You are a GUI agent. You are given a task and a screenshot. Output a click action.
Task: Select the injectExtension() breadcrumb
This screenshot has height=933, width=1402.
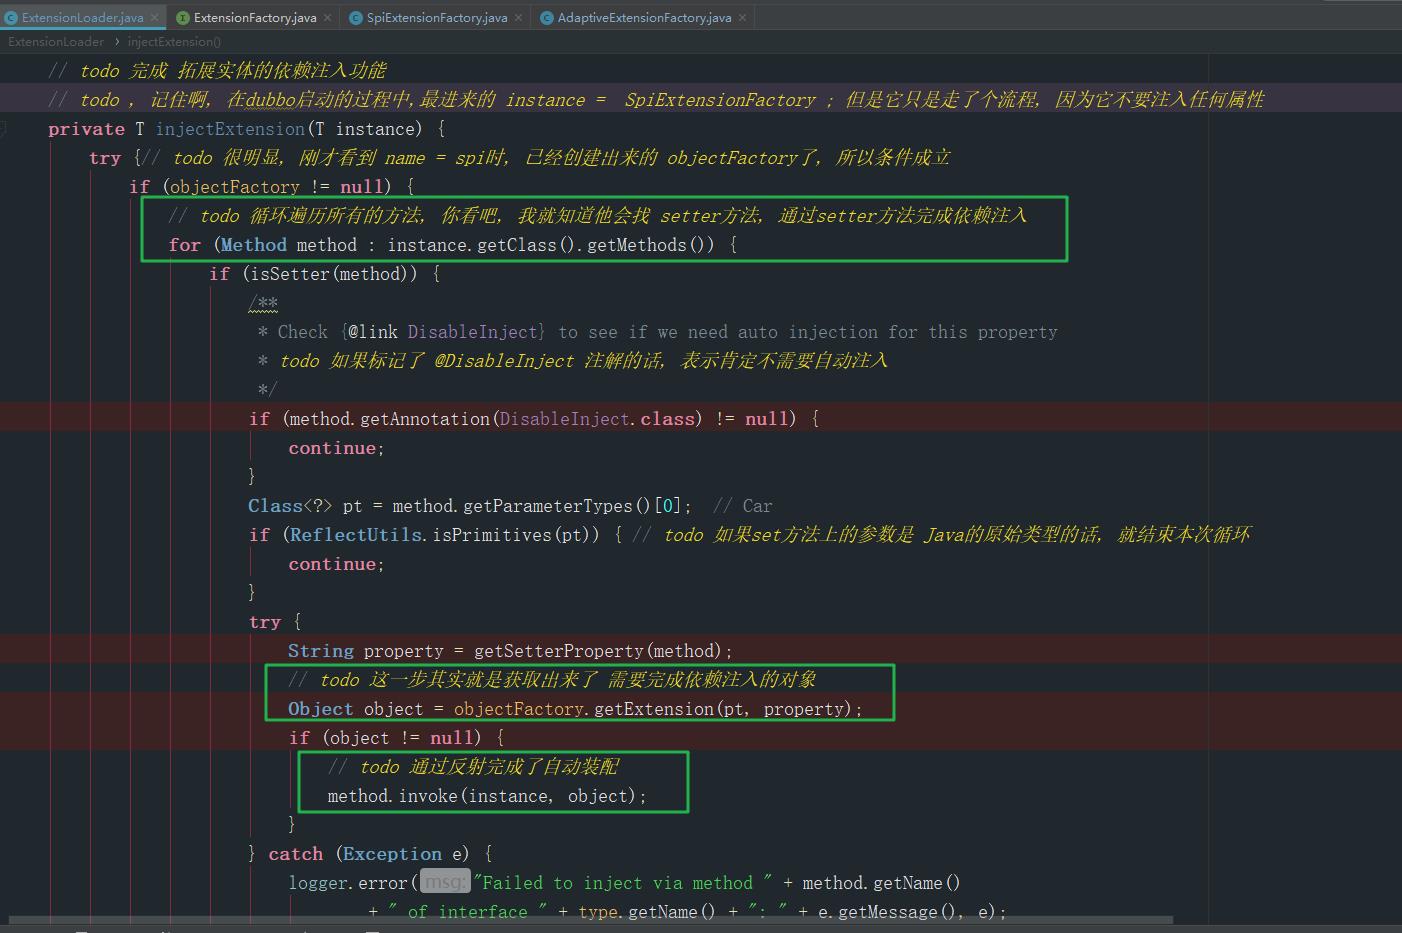coord(174,42)
